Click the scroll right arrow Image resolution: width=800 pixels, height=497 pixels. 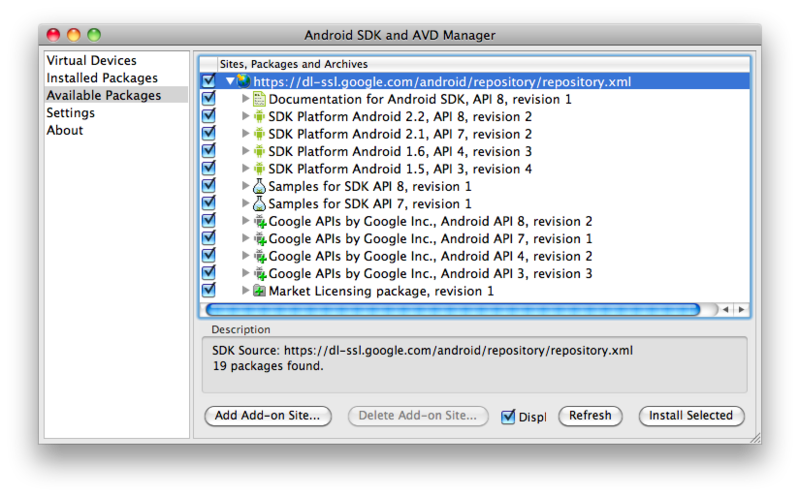tap(741, 309)
